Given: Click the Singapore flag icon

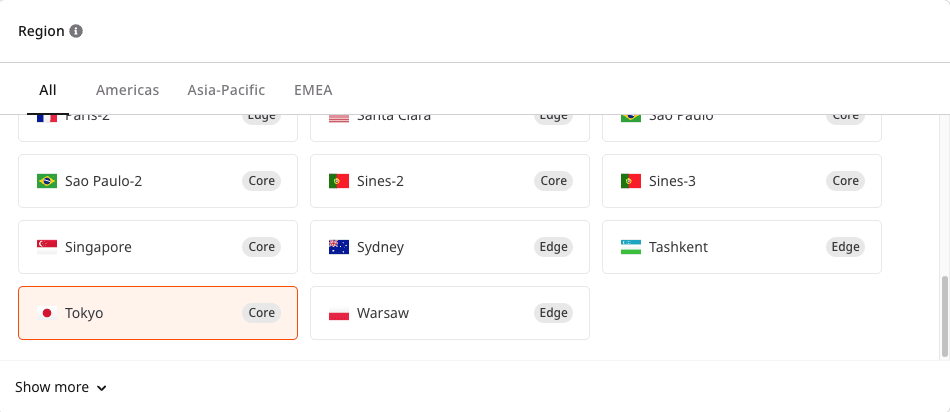Looking at the screenshot, I should [46, 247].
